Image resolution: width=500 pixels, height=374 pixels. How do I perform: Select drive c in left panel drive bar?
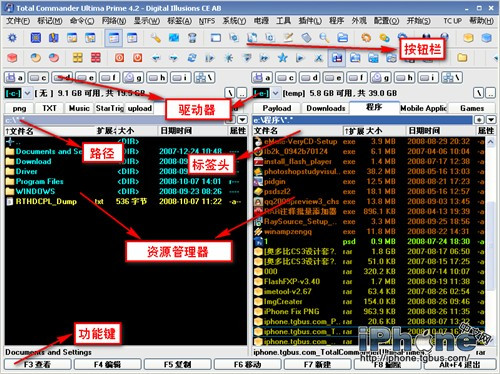pyautogui.click(x=38, y=78)
